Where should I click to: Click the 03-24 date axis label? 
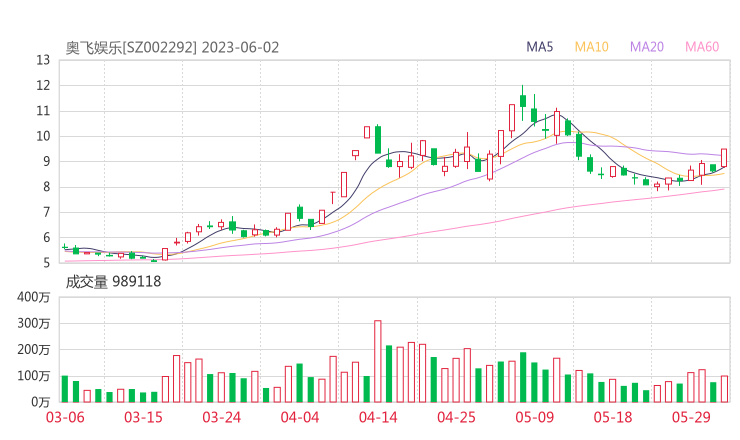[x=222, y=417]
